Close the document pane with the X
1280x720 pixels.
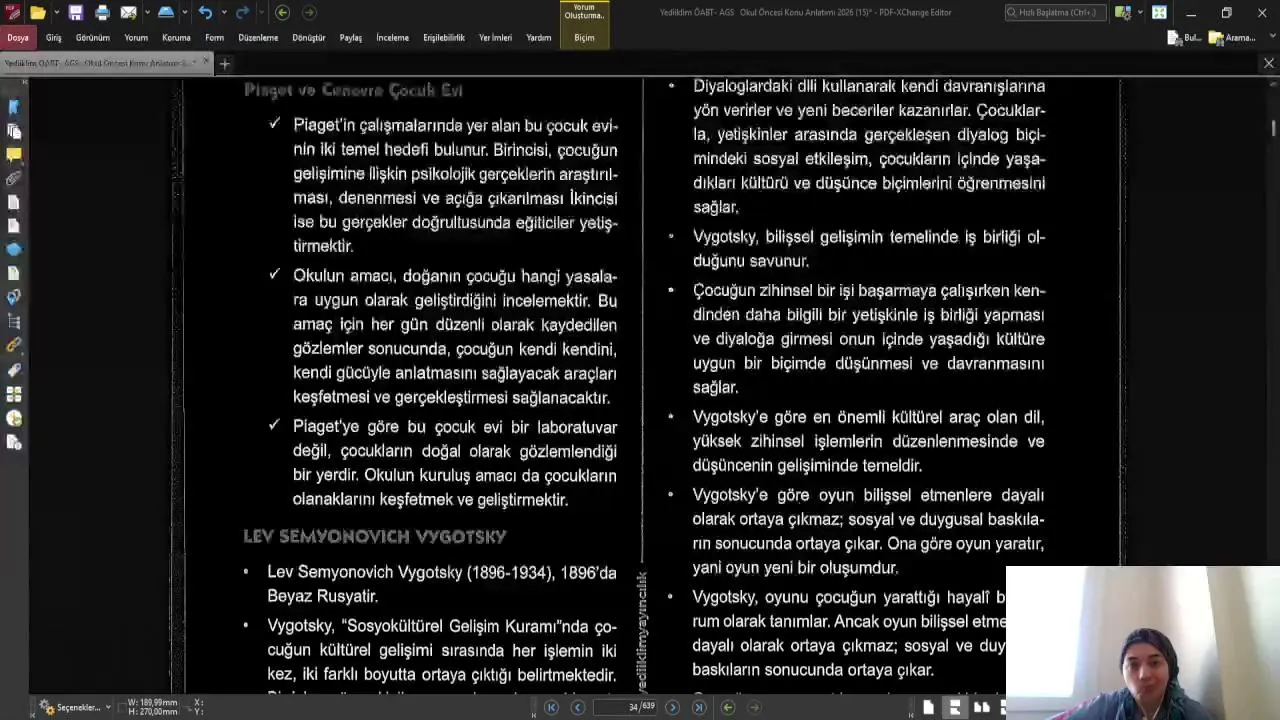pyautogui.click(x=1269, y=63)
